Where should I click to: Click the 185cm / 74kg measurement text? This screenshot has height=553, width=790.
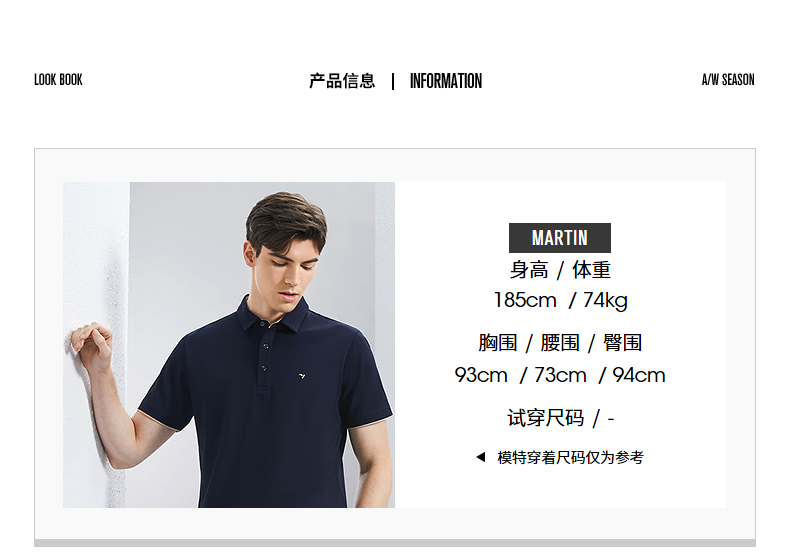560,300
